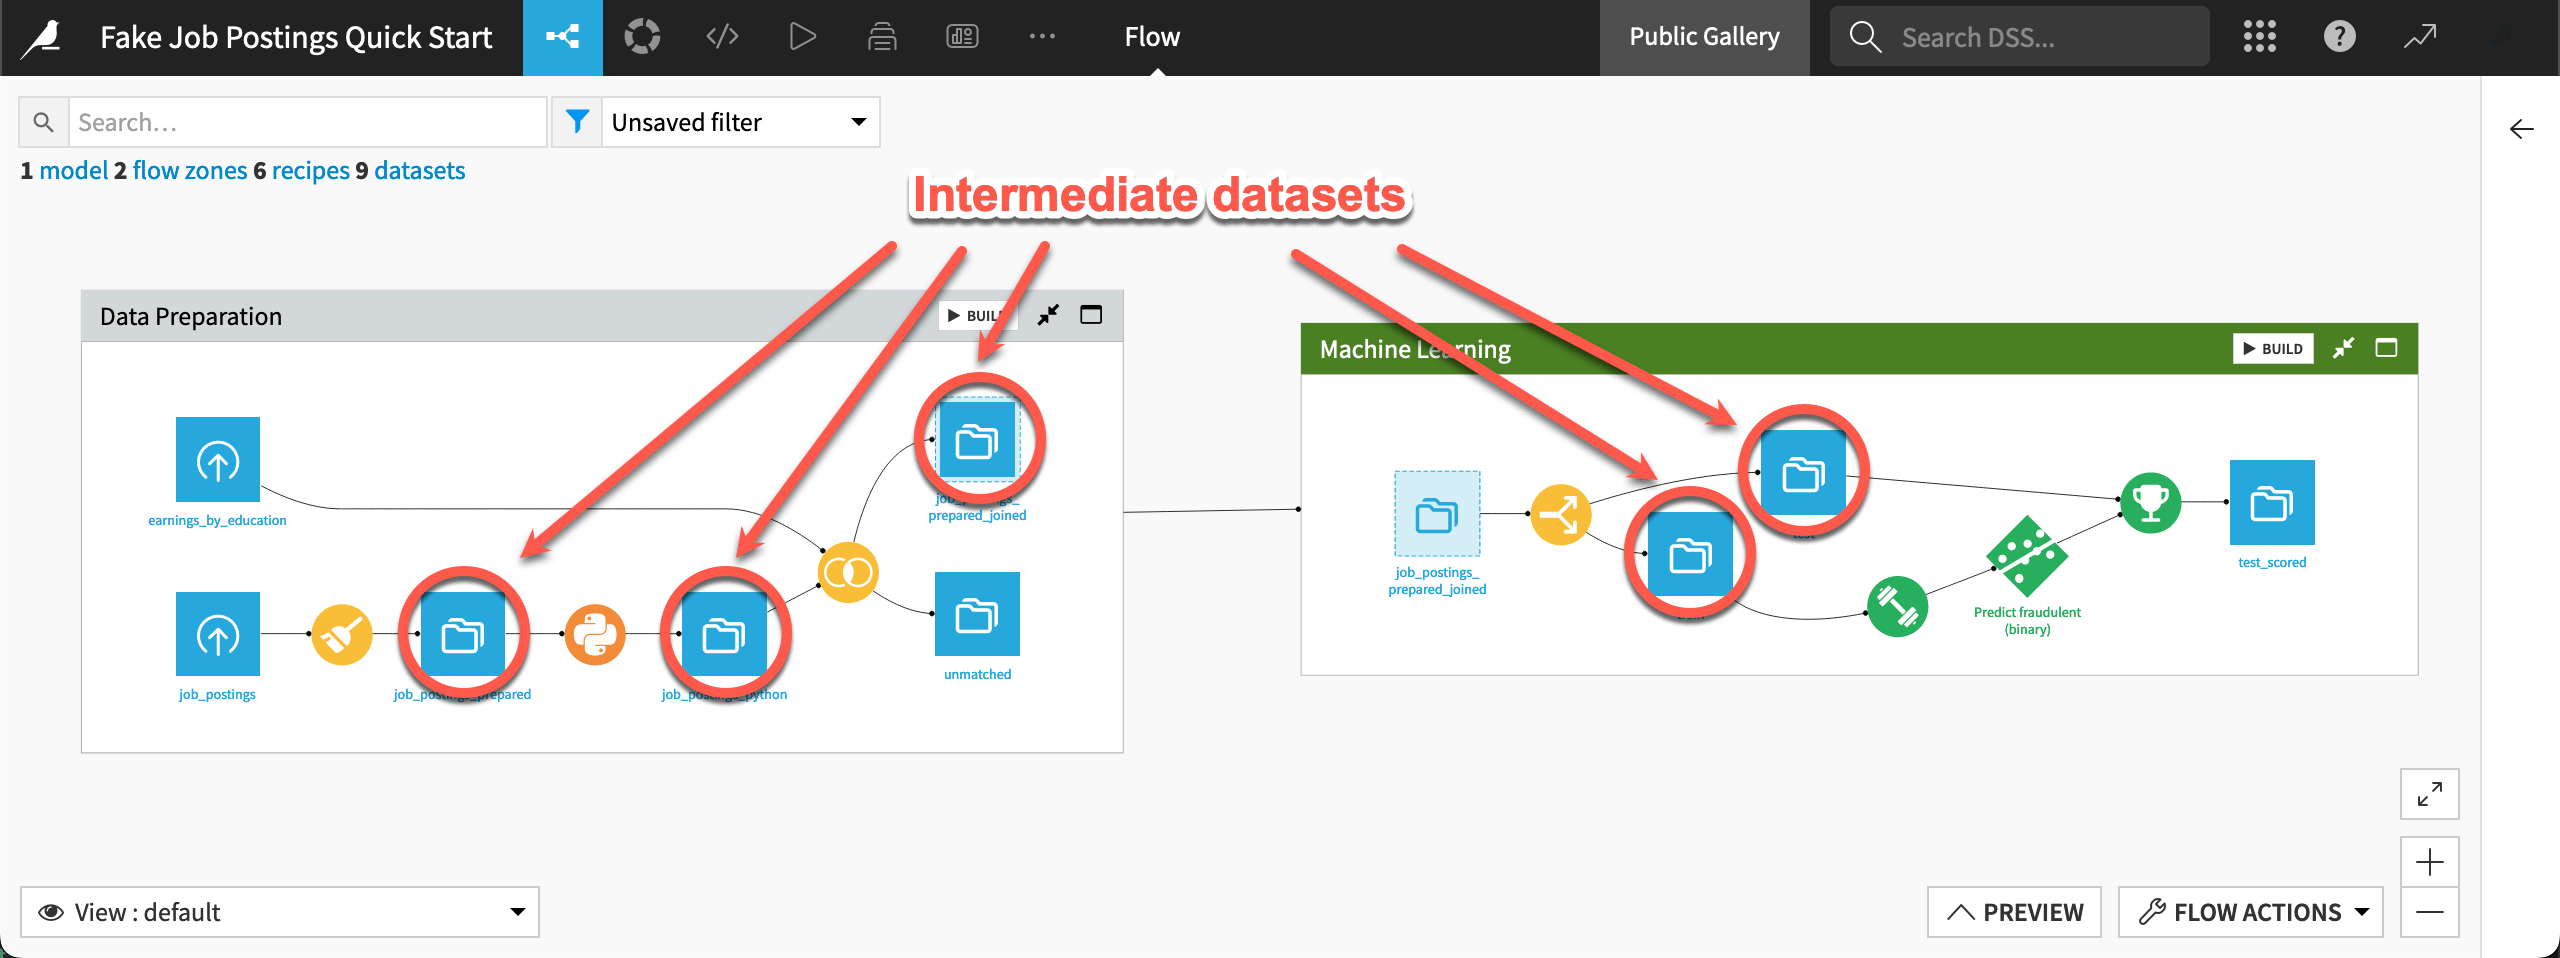Select the unmatched dataset
This screenshot has height=958, width=2560.
click(x=977, y=614)
